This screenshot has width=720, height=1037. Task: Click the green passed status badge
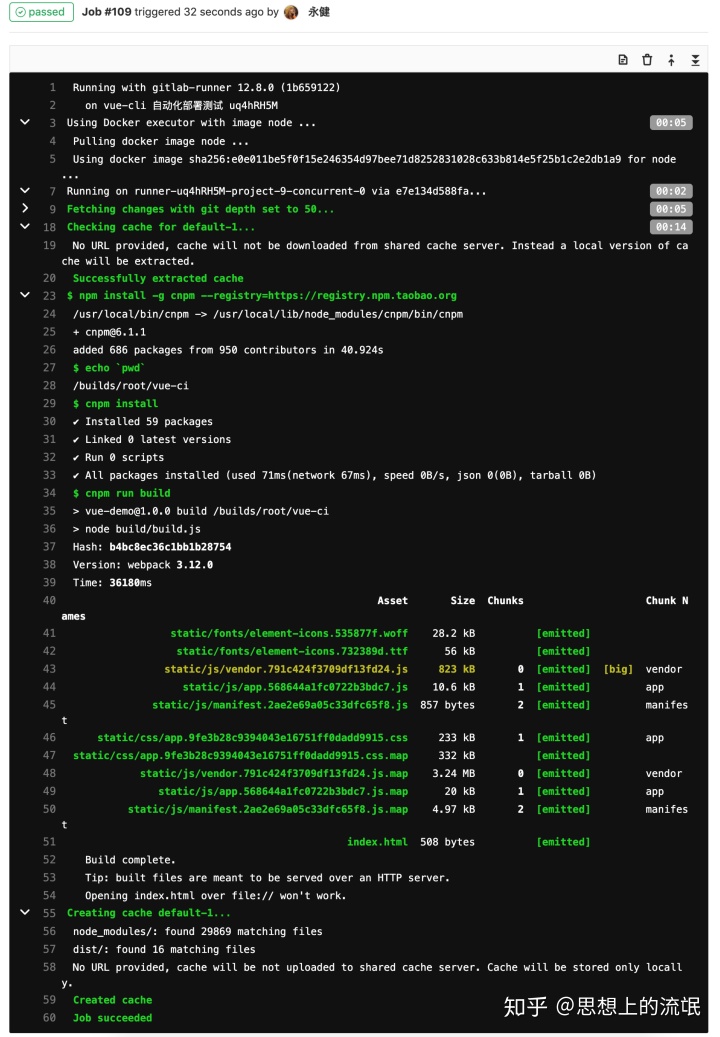tap(41, 12)
